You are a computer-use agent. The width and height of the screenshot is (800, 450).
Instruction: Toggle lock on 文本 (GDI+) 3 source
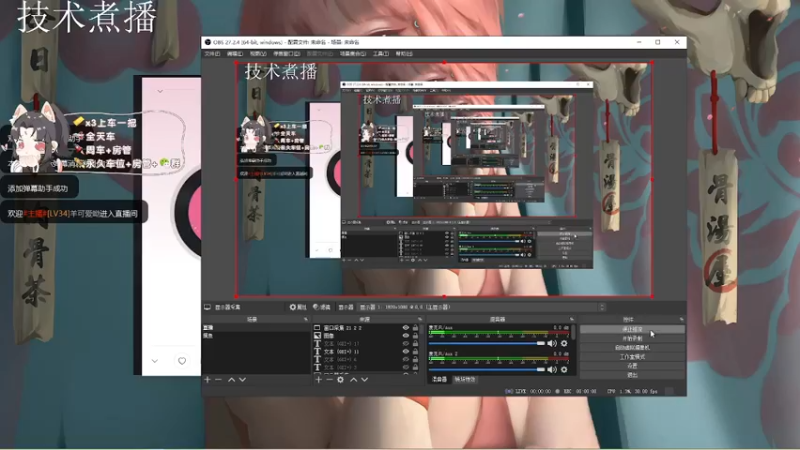click(x=415, y=367)
